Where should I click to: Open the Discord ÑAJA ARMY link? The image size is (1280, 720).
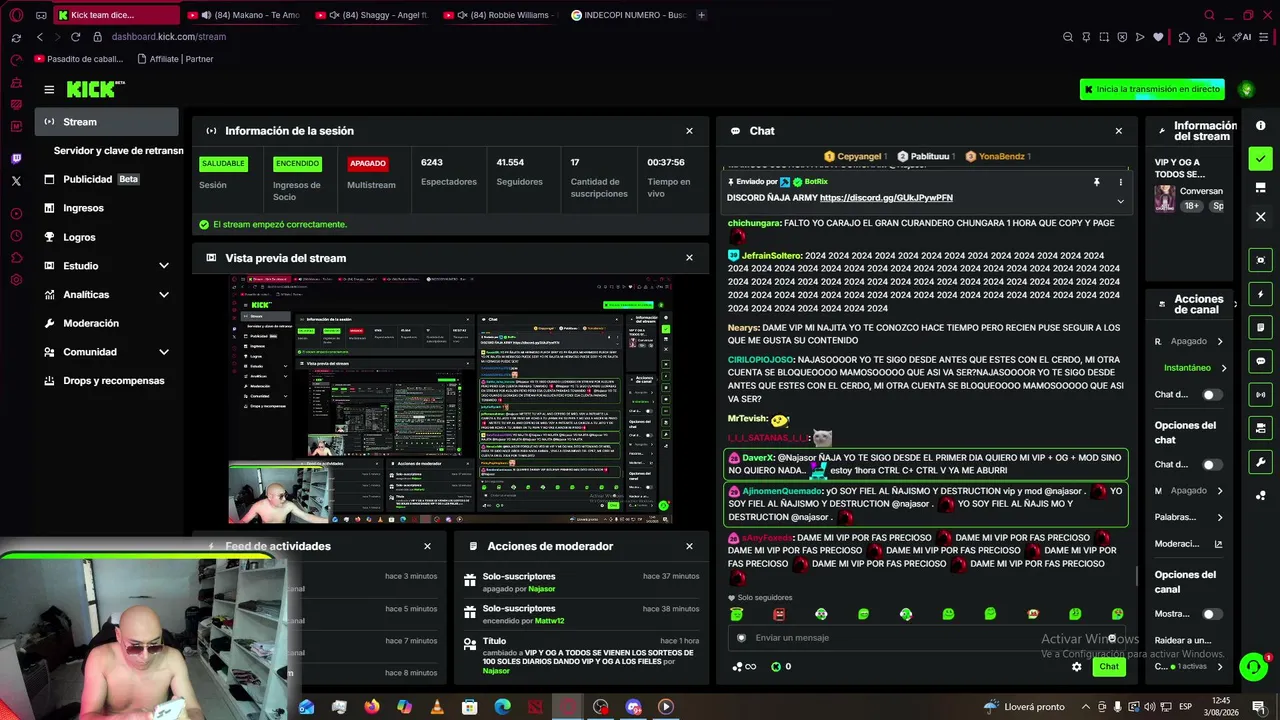886,198
